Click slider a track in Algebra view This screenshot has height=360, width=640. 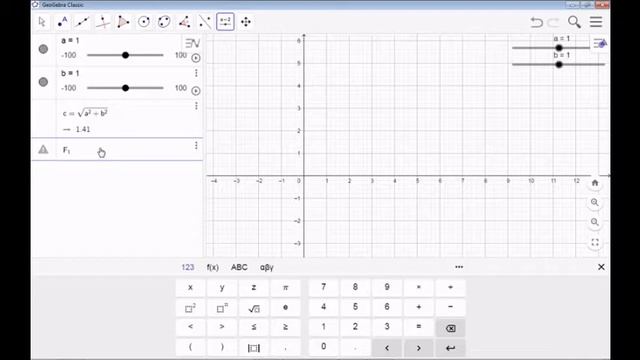pyautogui.click(x=125, y=55)
